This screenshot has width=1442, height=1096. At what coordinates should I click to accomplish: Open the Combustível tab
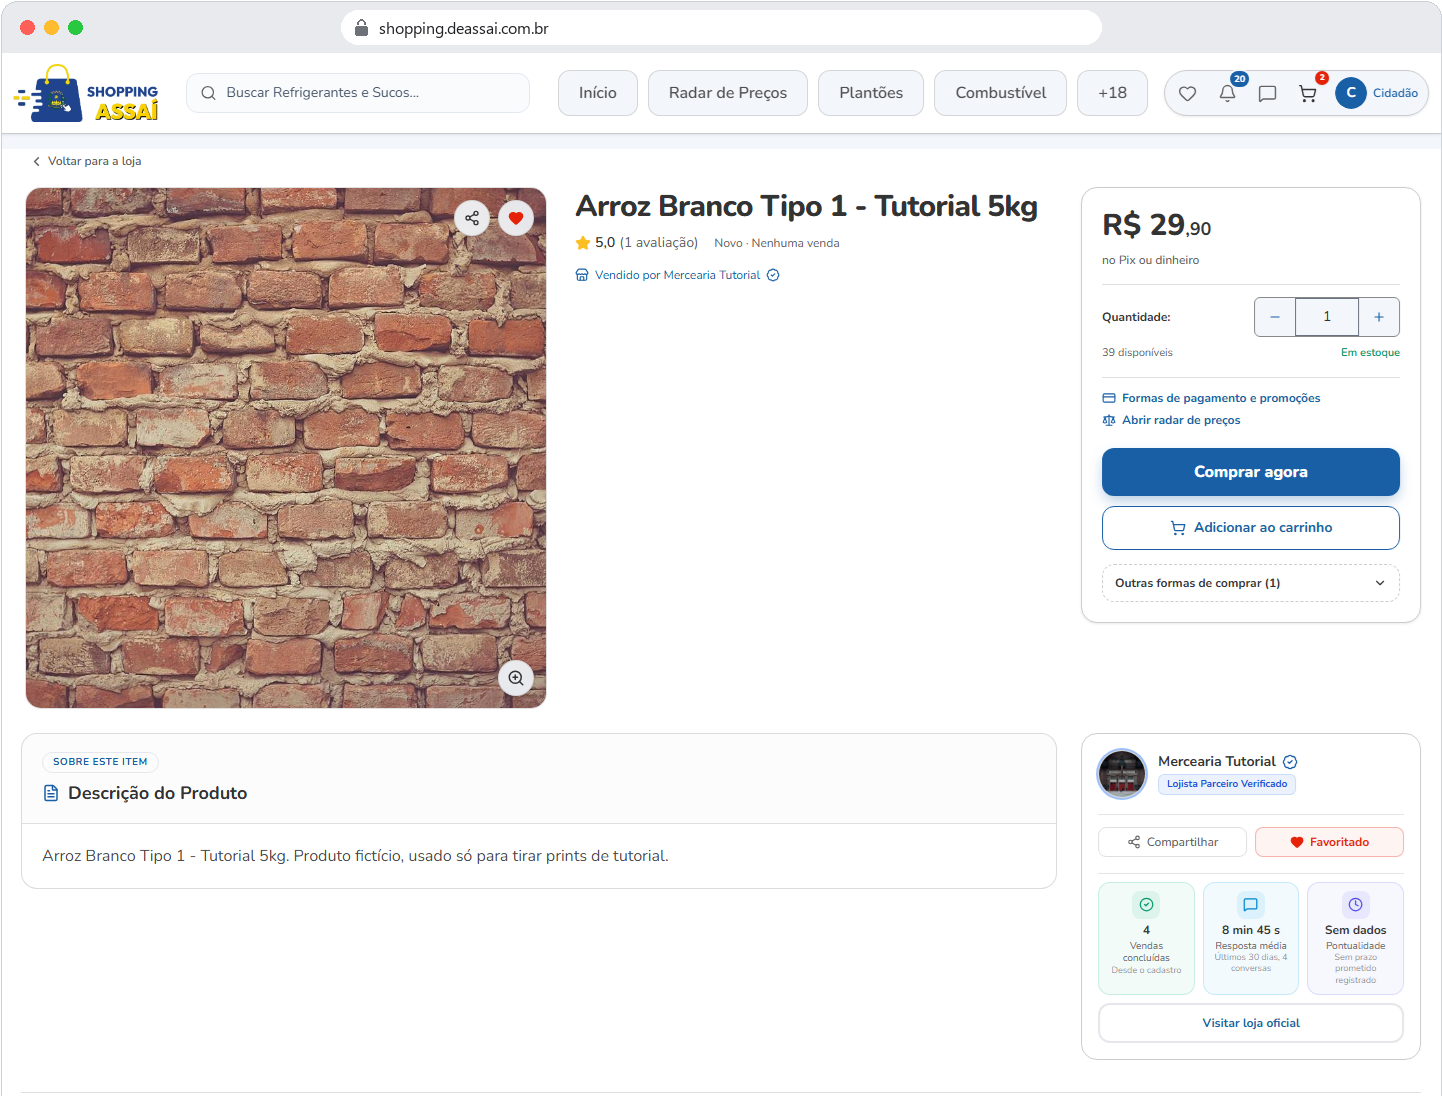coord(1001,93)
